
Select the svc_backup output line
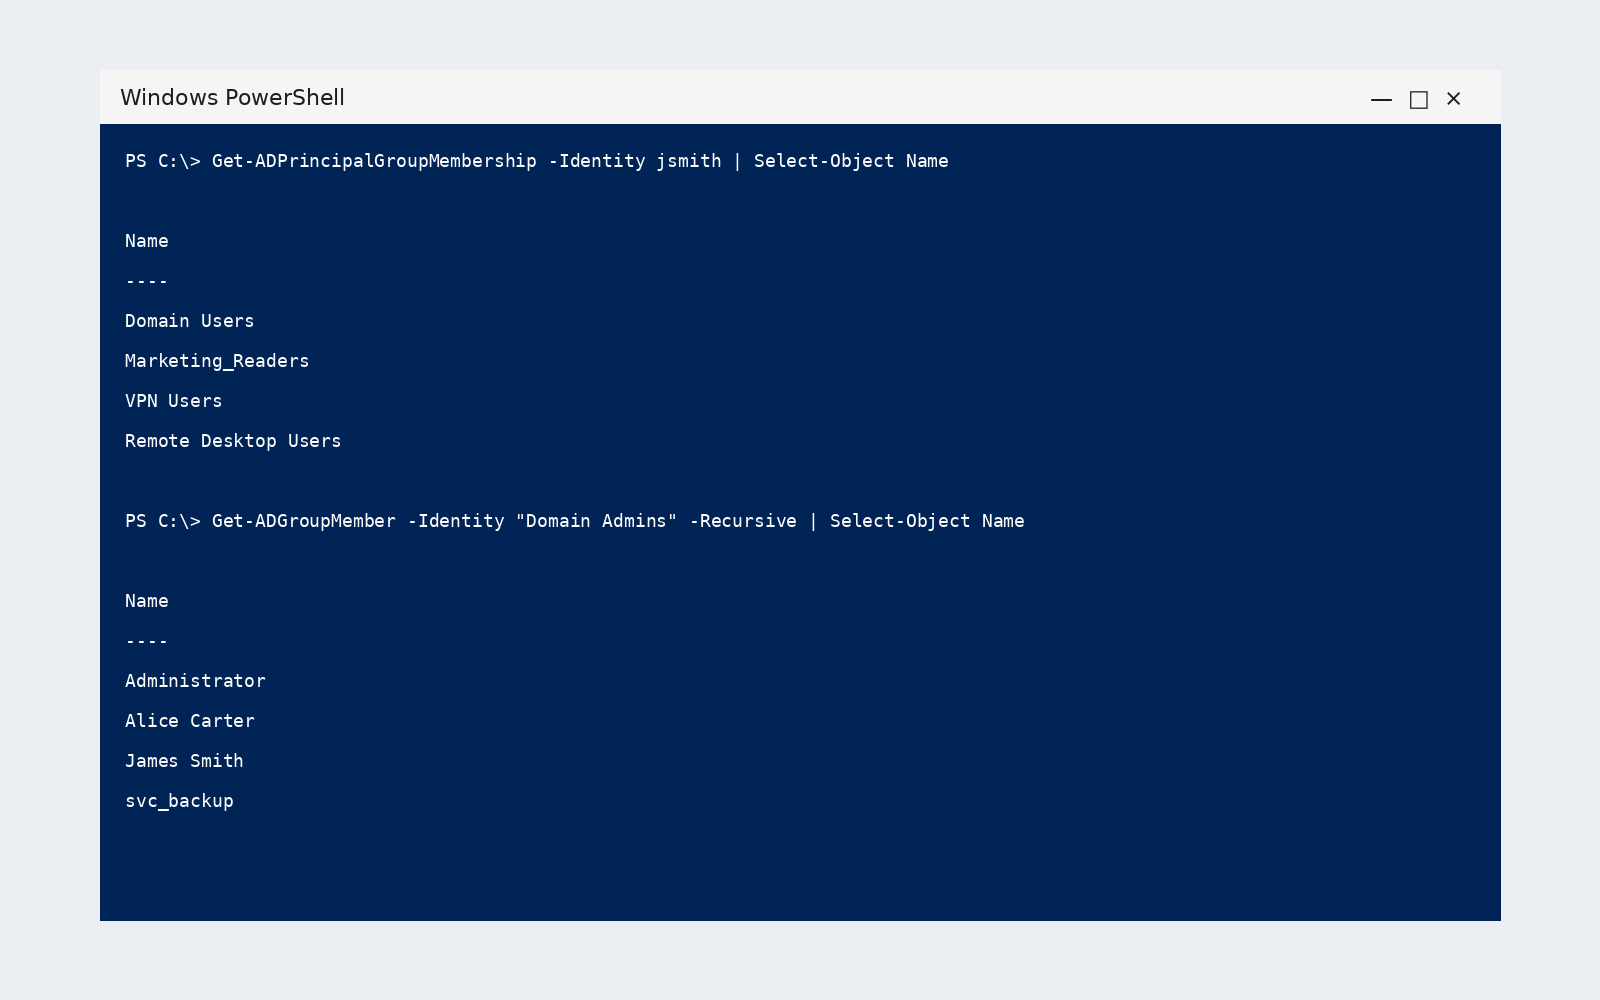click(x=179, y=801)
